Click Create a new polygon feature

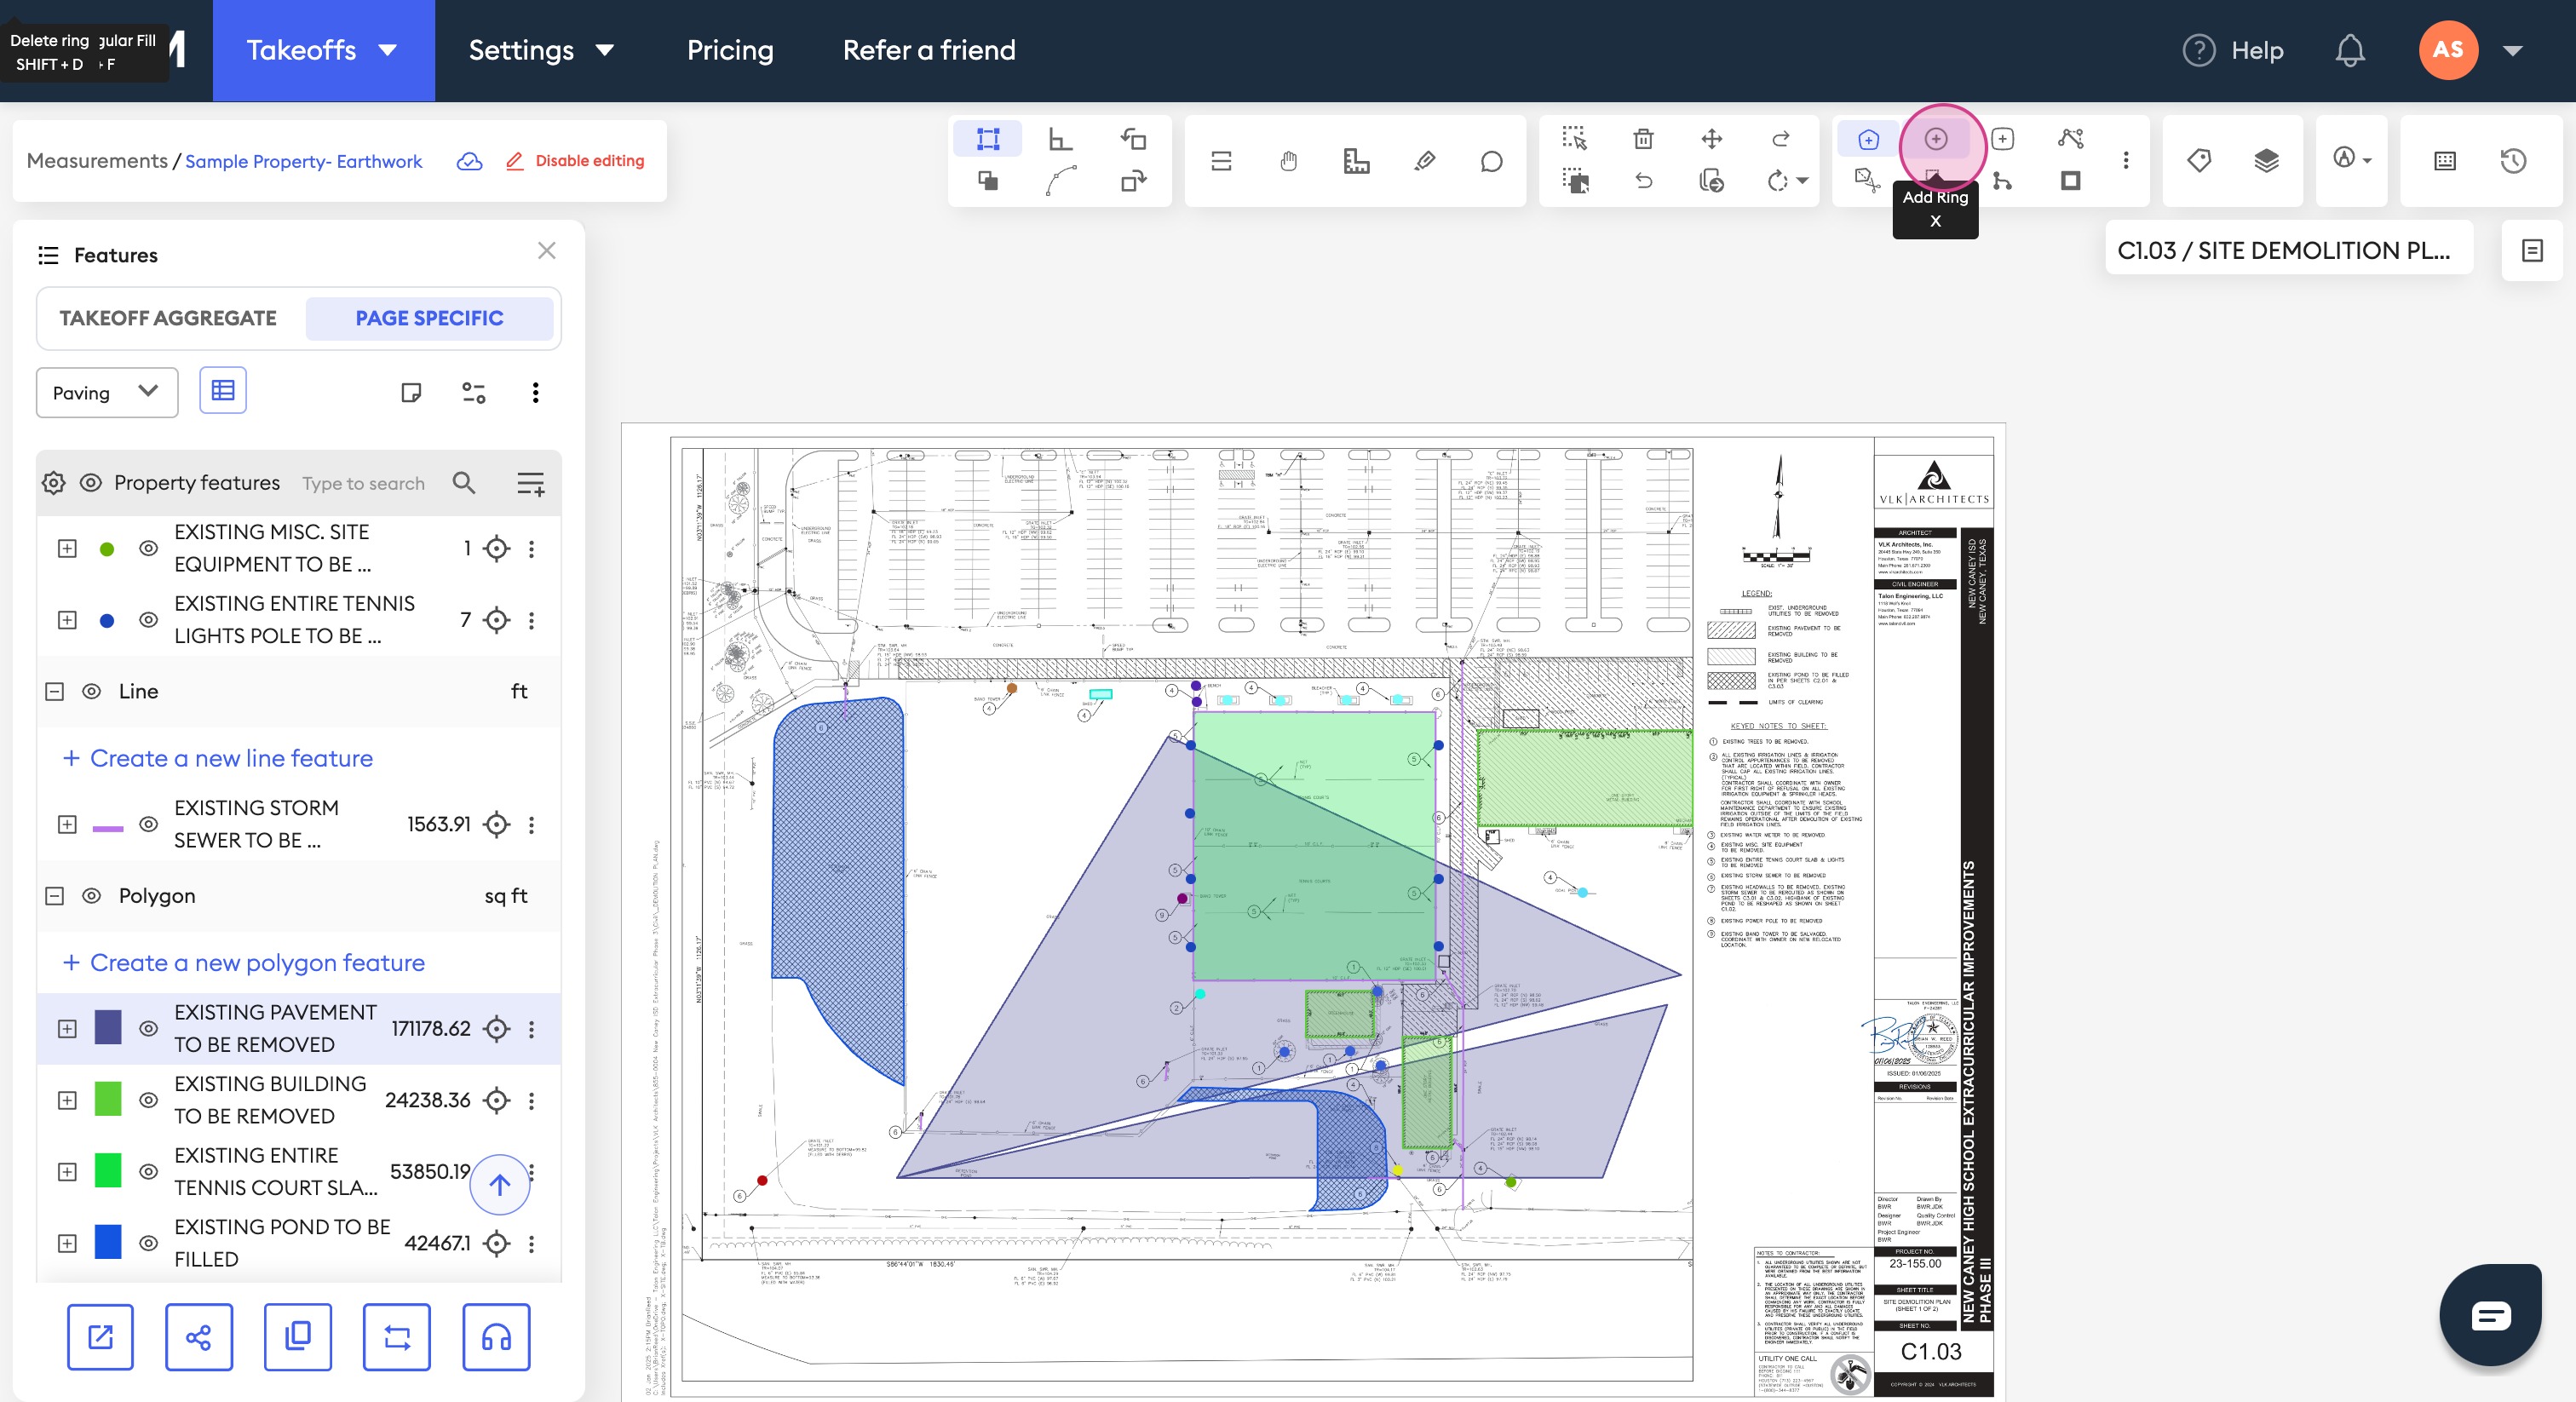click(x=256, y=962)
